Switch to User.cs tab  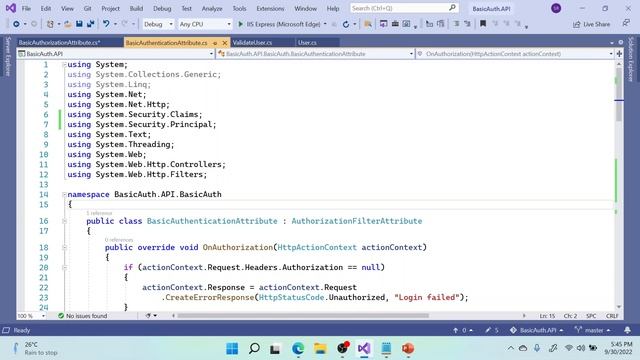307,42
